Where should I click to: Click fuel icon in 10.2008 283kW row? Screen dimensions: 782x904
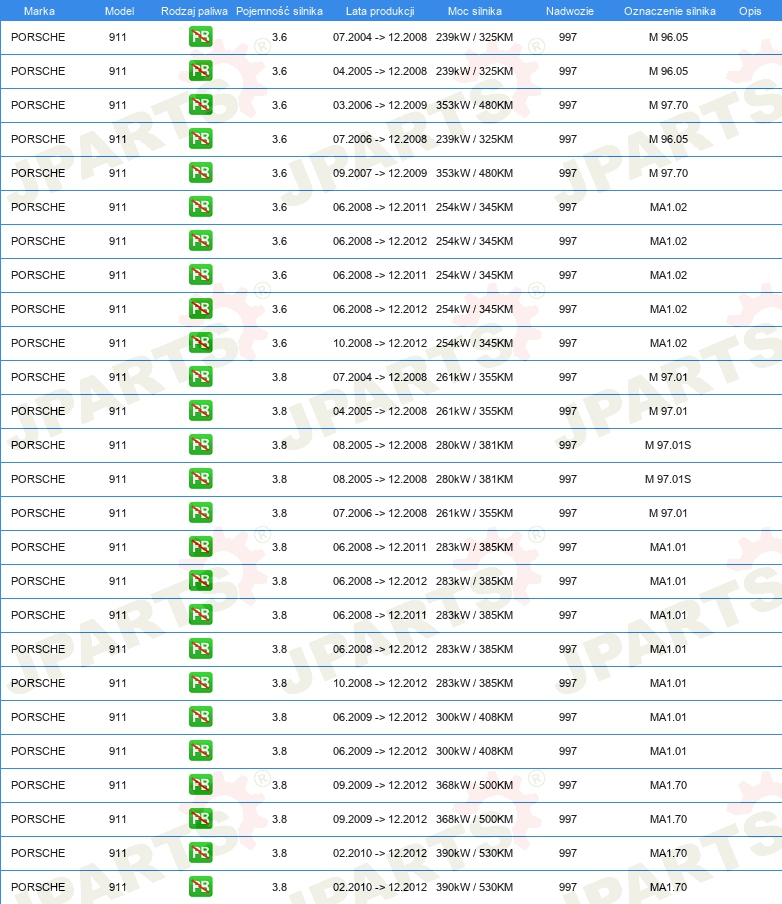201,683
